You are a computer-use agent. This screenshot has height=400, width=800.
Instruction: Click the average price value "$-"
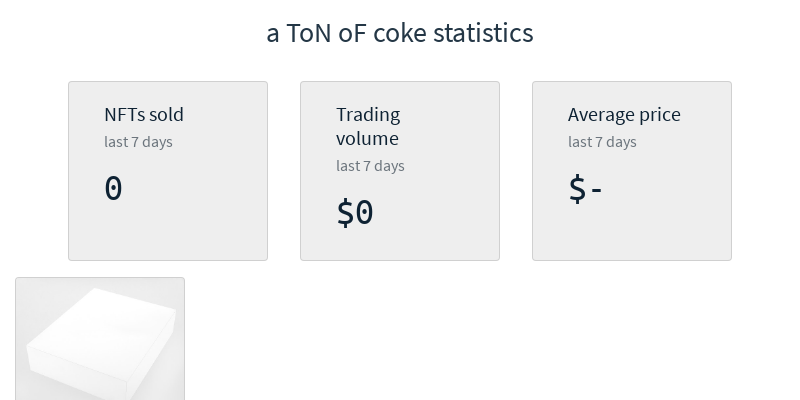pos(585,188)
